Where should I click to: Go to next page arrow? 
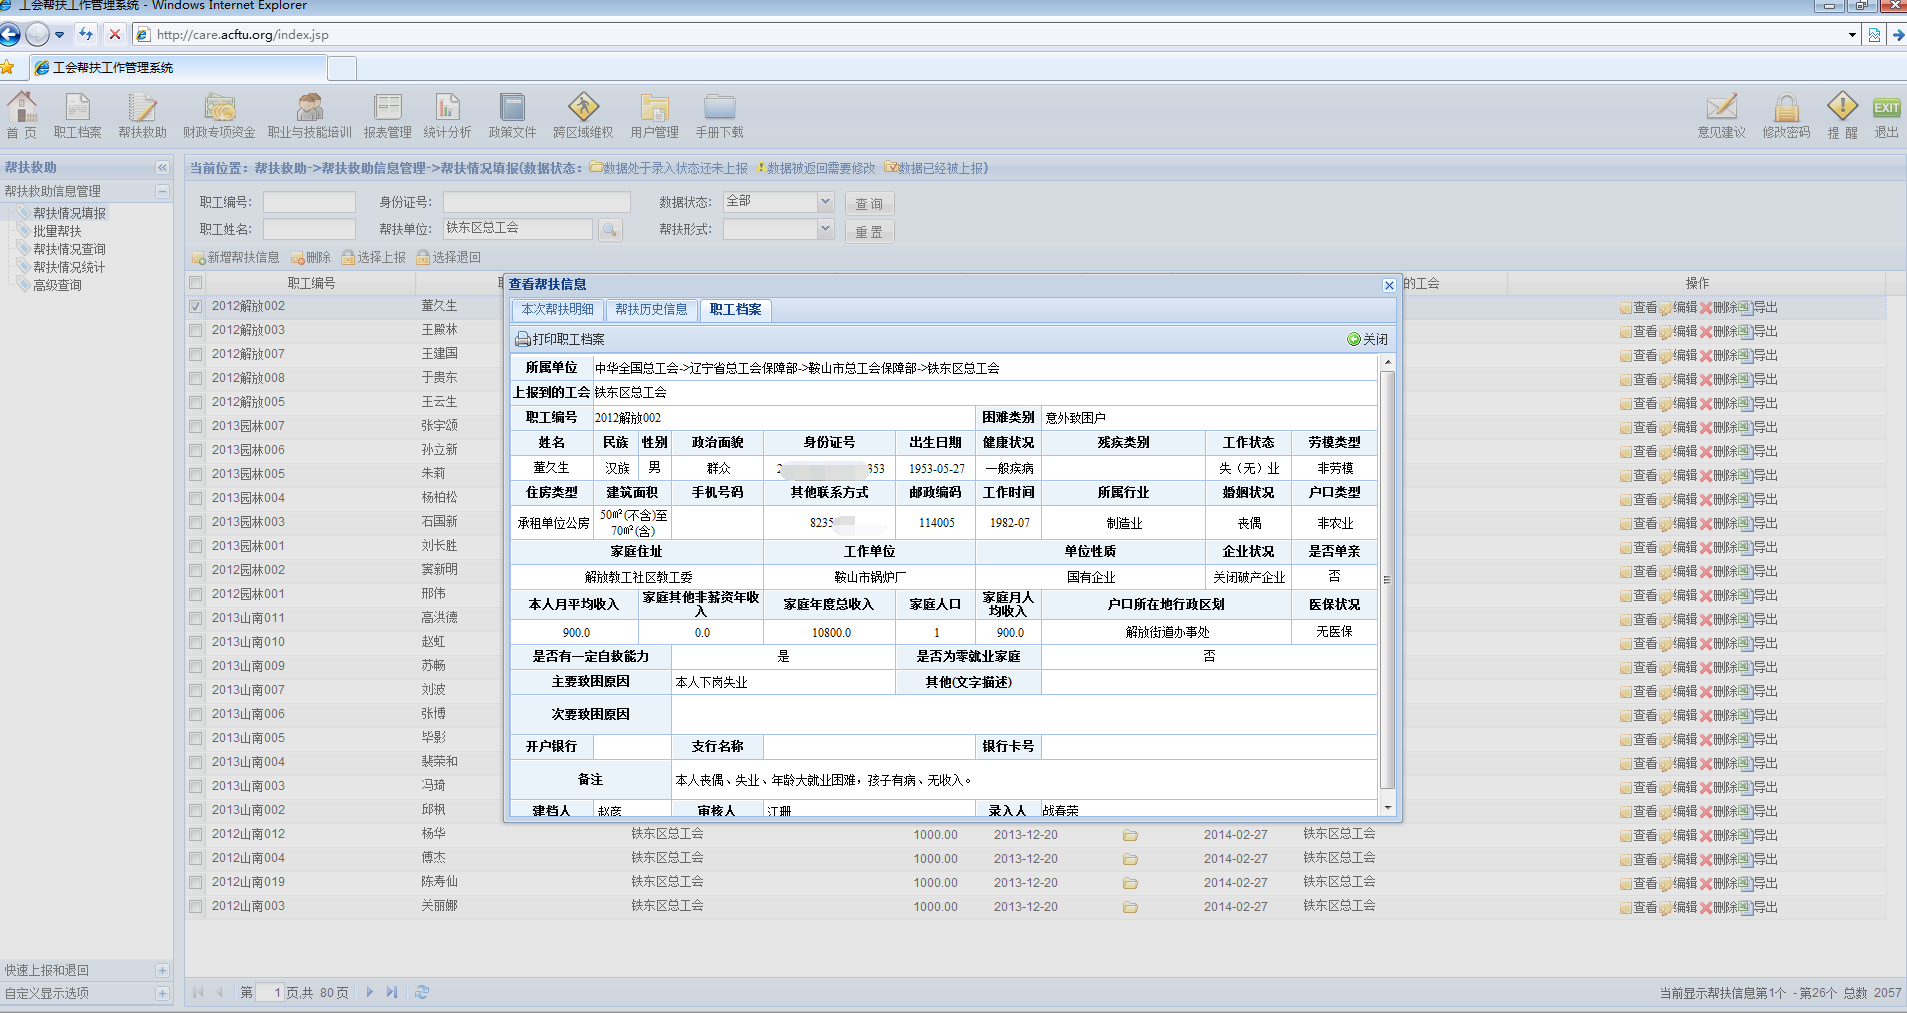370,992
